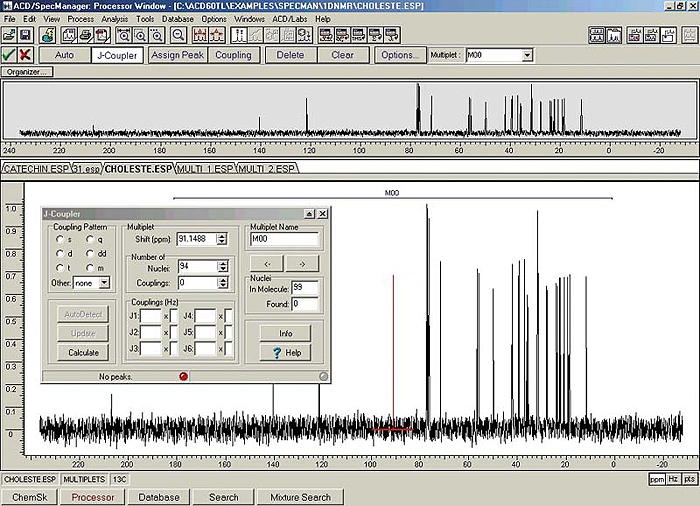Click the dotted-box zoom magnifier icon
Viewport: 700px width, 506px height.
(x=157, y=35)
